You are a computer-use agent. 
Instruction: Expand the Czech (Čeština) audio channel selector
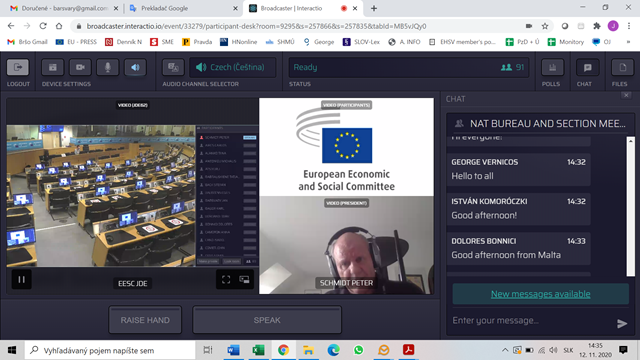click(x=232, y=67)
